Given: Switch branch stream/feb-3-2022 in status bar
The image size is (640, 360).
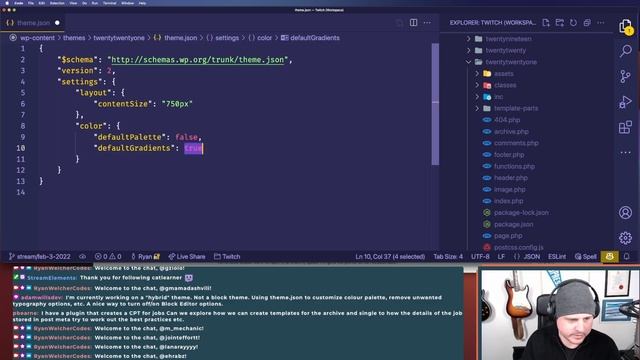Looking at the screenshot, I should pos(40,257).
